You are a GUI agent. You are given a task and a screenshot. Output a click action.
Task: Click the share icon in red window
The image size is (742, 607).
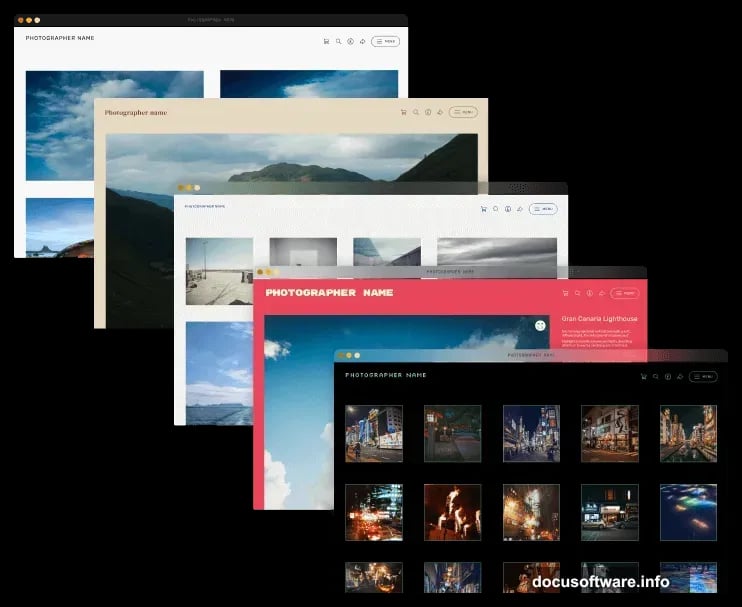click(x=602, y=293)
